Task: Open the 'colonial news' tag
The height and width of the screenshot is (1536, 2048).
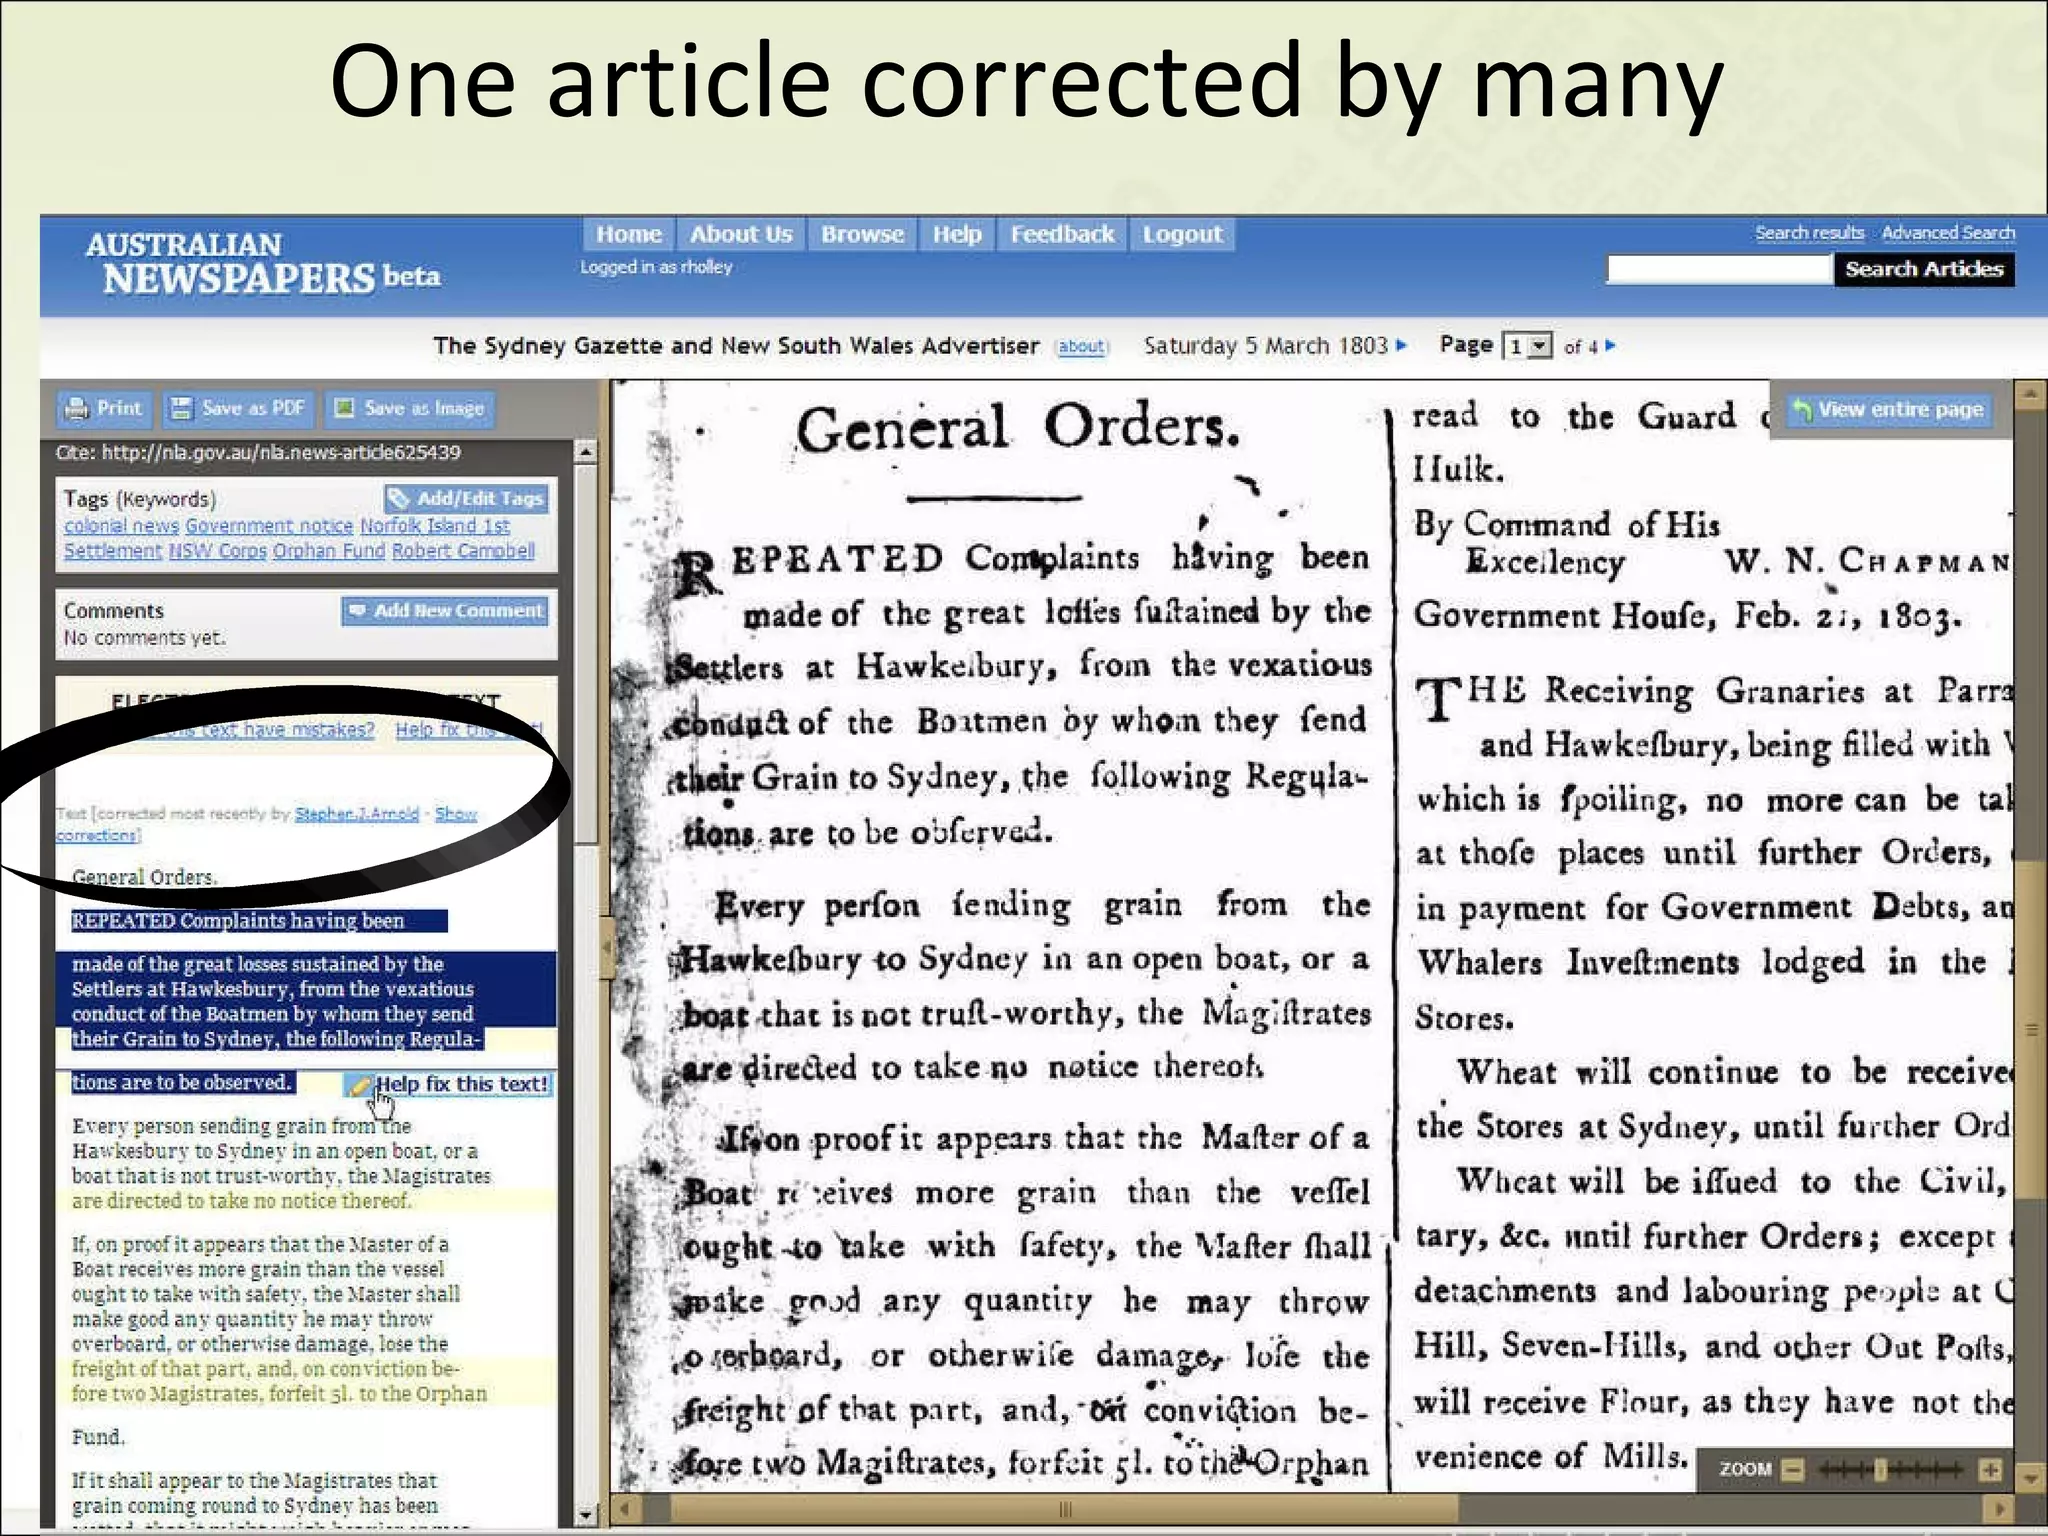Action: point(121,525)
